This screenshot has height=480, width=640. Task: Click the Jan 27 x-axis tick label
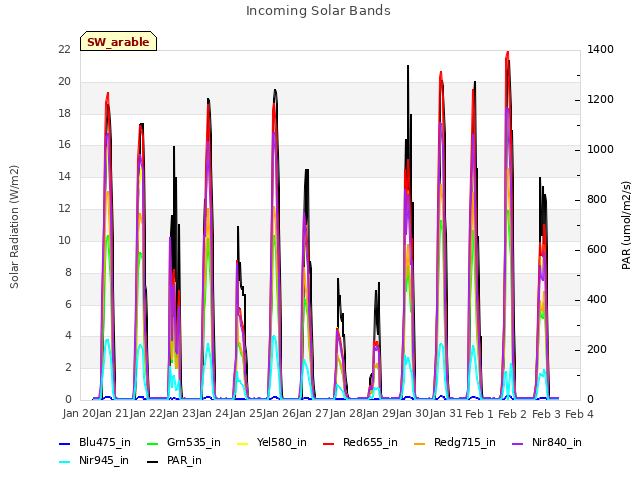312,414
